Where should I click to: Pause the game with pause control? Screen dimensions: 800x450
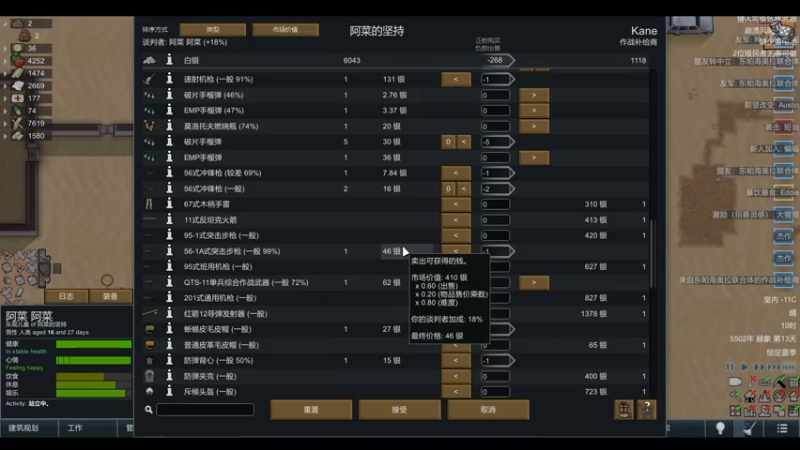pyautogui.click(x=730, y=367)
